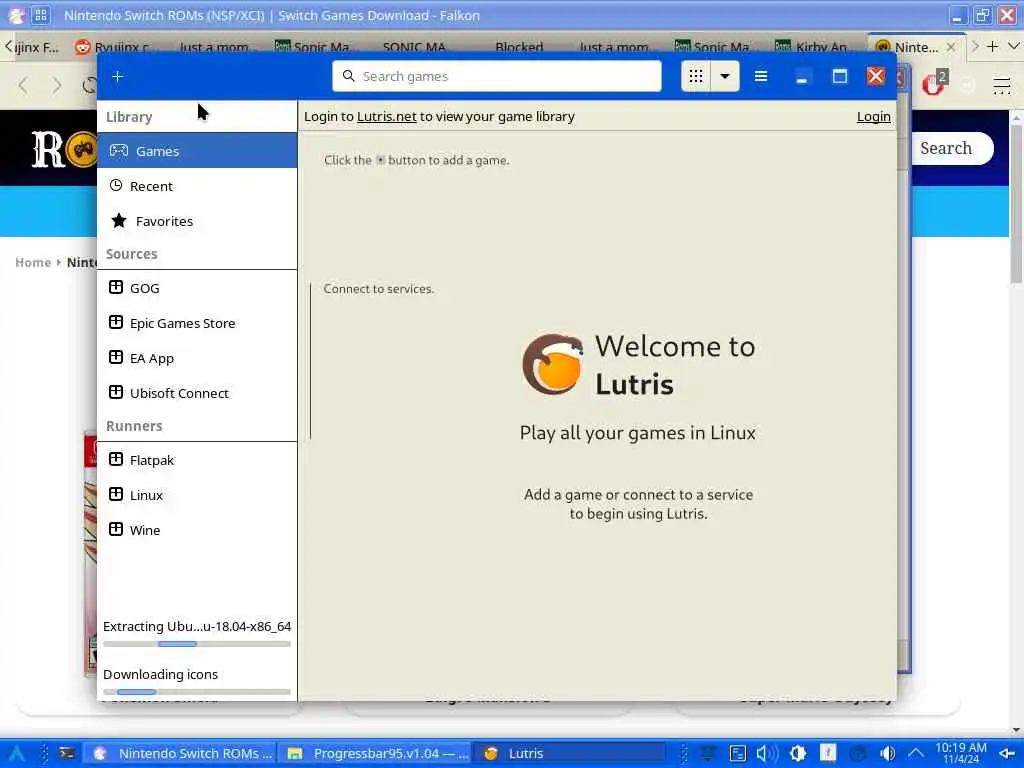Click the EA App source icon
Screen dimensions: 1024x768
(116, 357)
